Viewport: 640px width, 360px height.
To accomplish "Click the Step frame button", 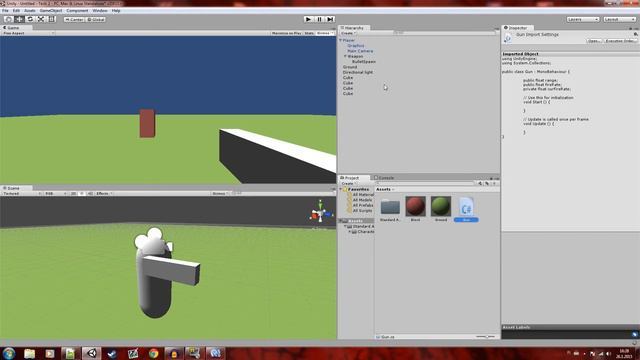I will pyautogui.click(x=330, y=19).
